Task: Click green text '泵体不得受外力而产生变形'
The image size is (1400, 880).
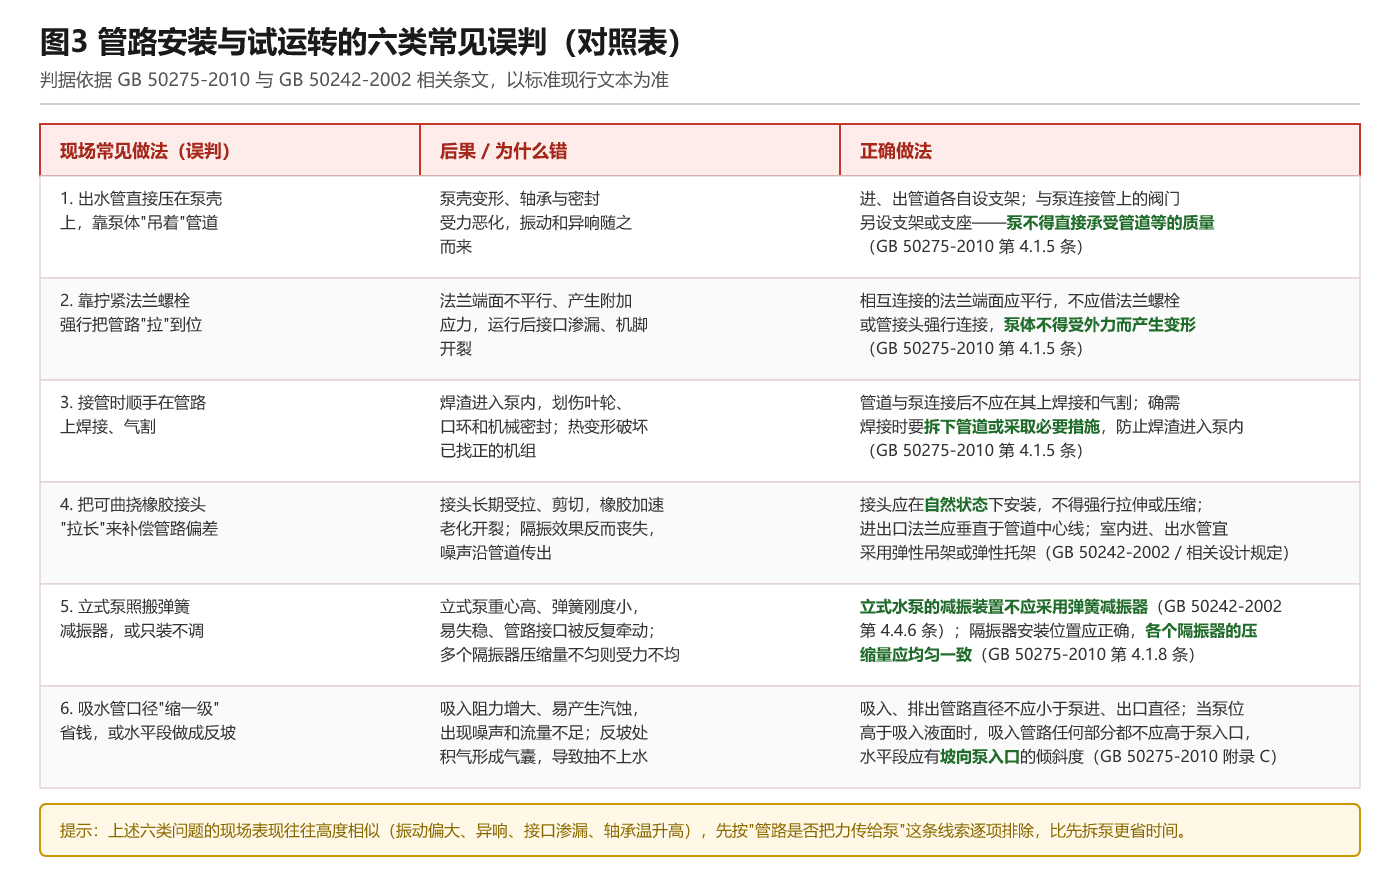Action: 1100,325
